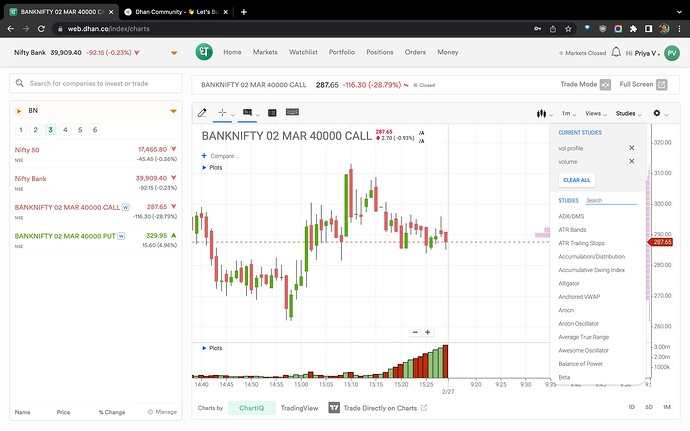Click the studies Search field
Viewport: 690px width, 431px height.
click(611, 201)
